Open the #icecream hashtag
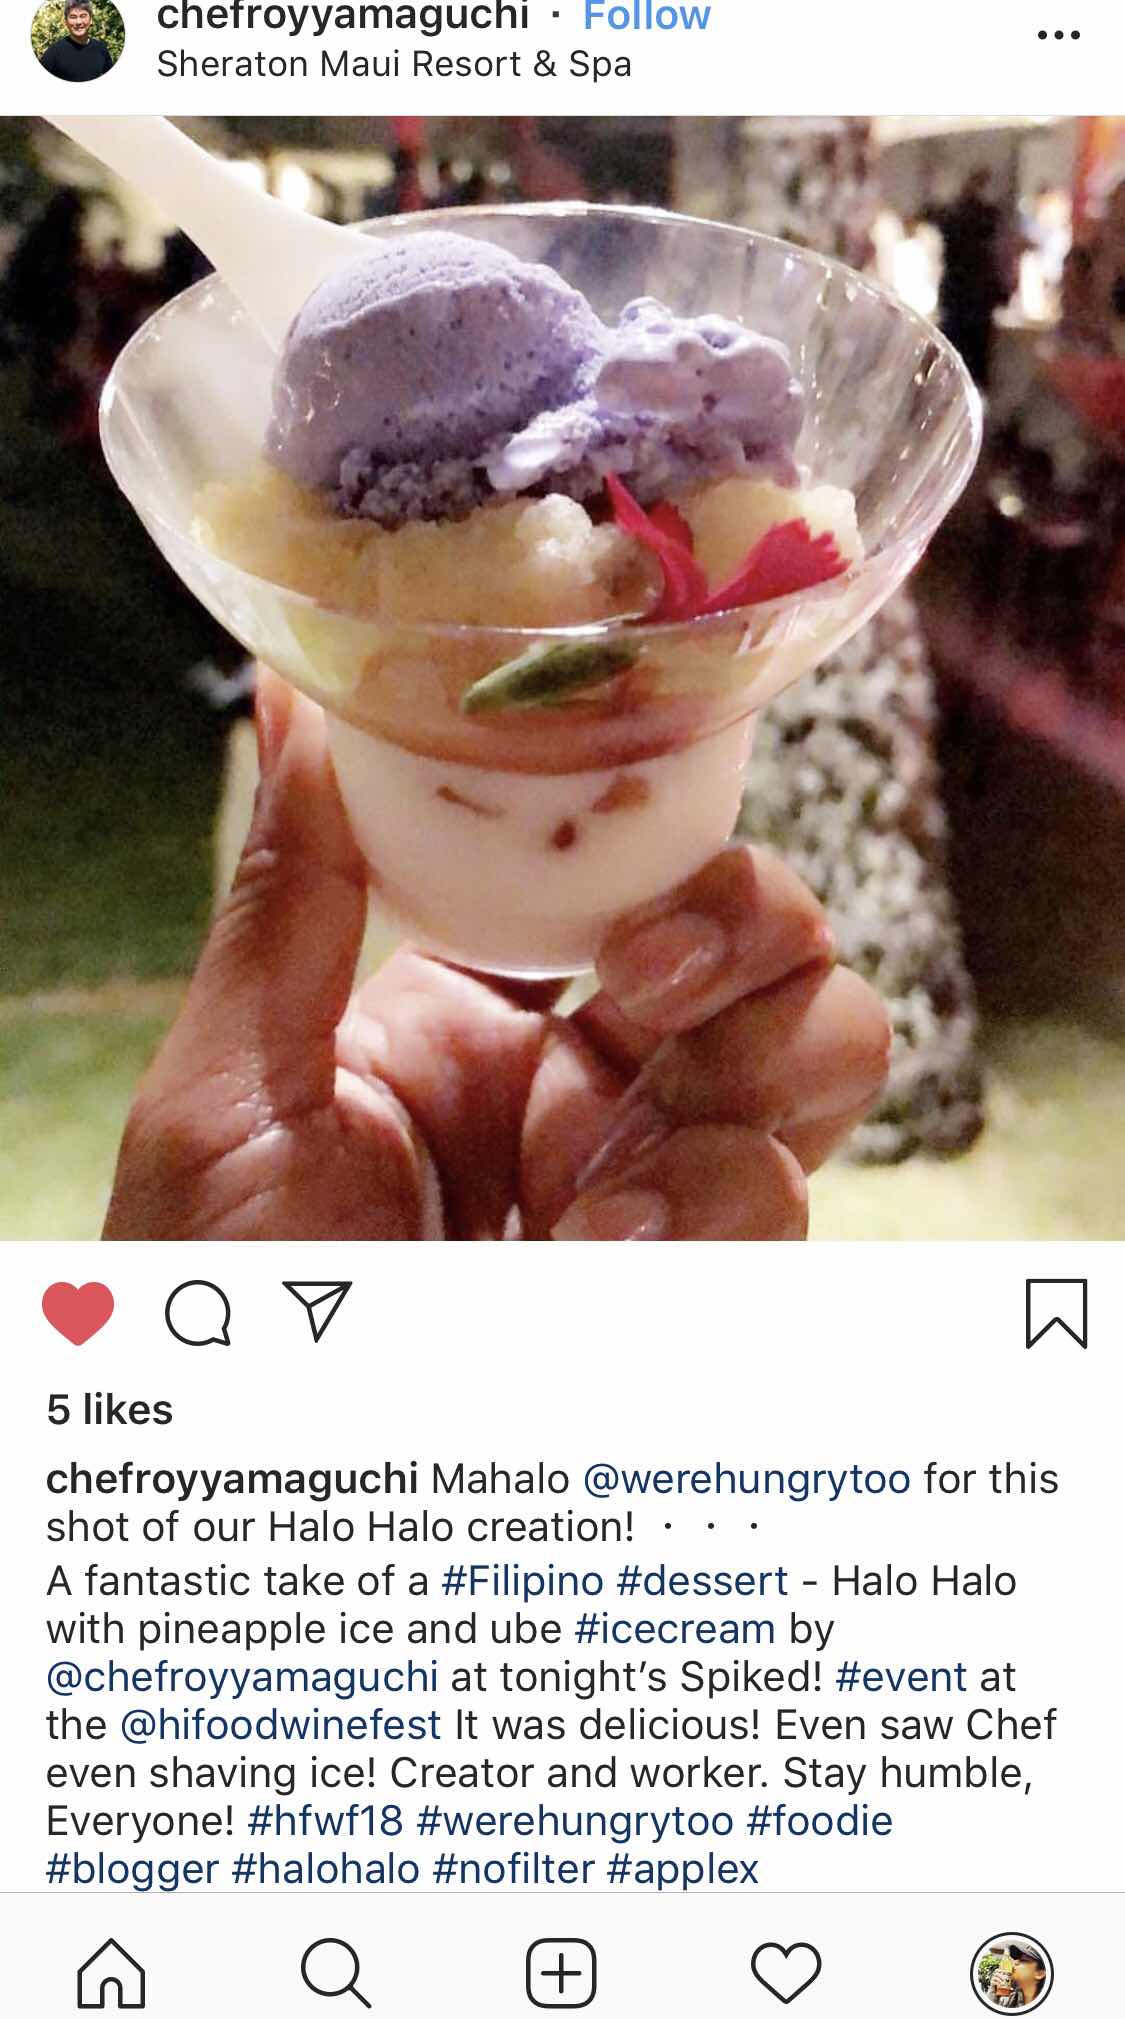 click(x=675, y=1629)
